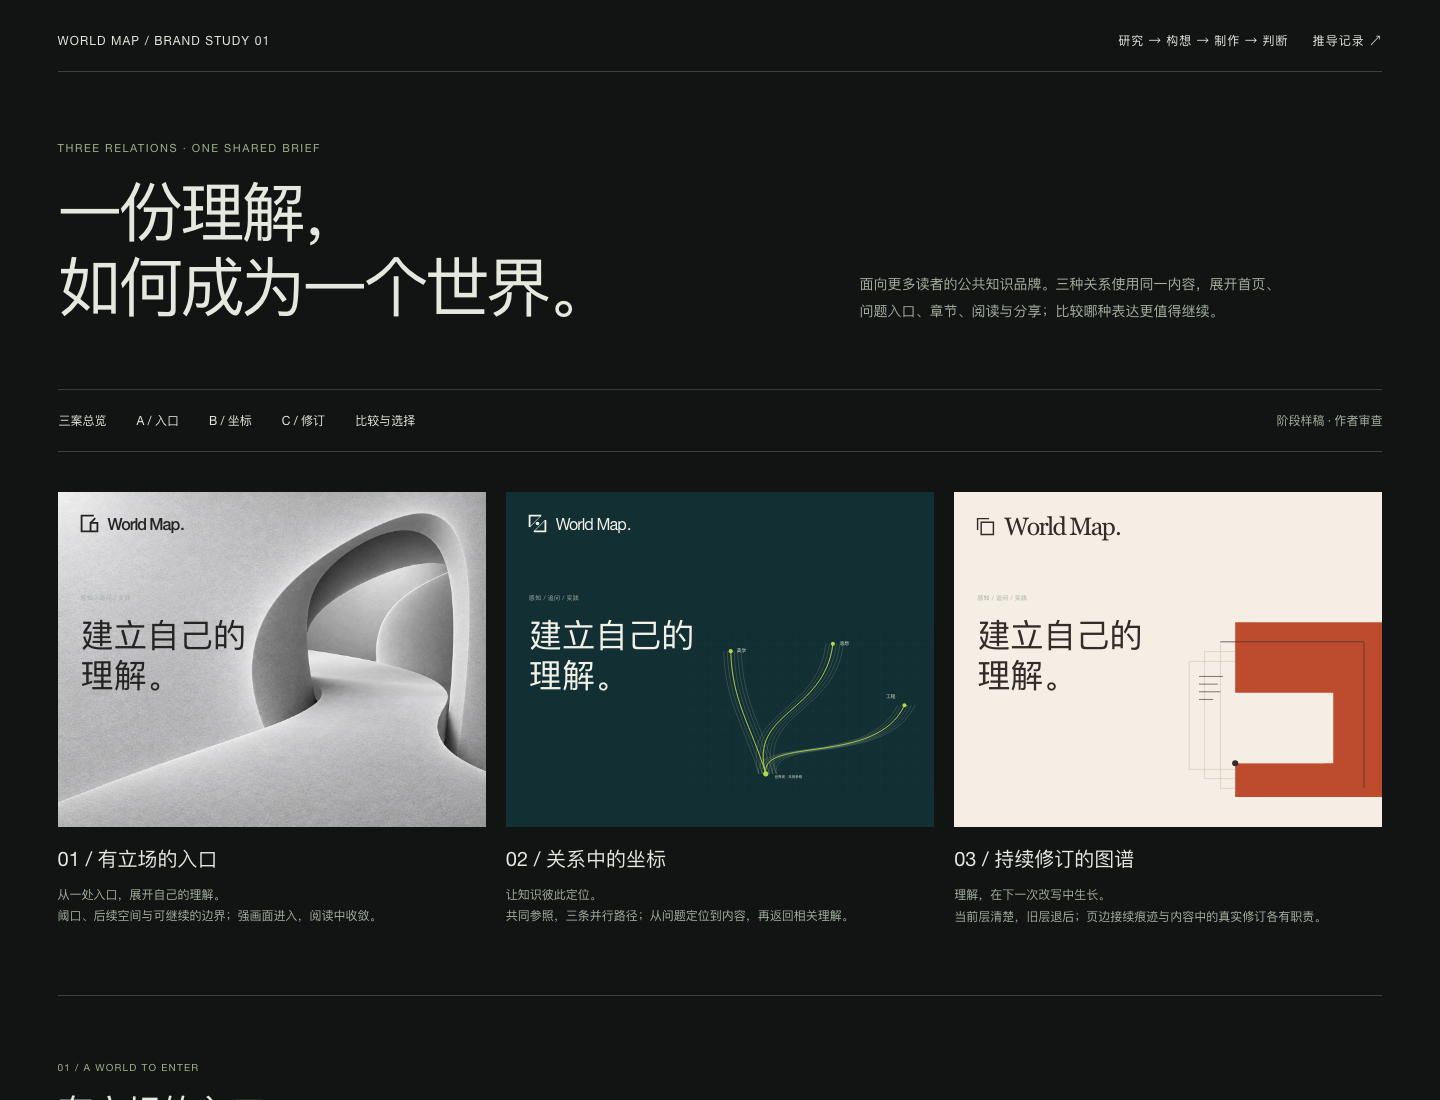Image resolution: width=1440 pixels, height=1100 pixels.
Task: Click the 03 / 持续修订的图谱 title
Action: pyautogui.click(x=1044, y=859)
